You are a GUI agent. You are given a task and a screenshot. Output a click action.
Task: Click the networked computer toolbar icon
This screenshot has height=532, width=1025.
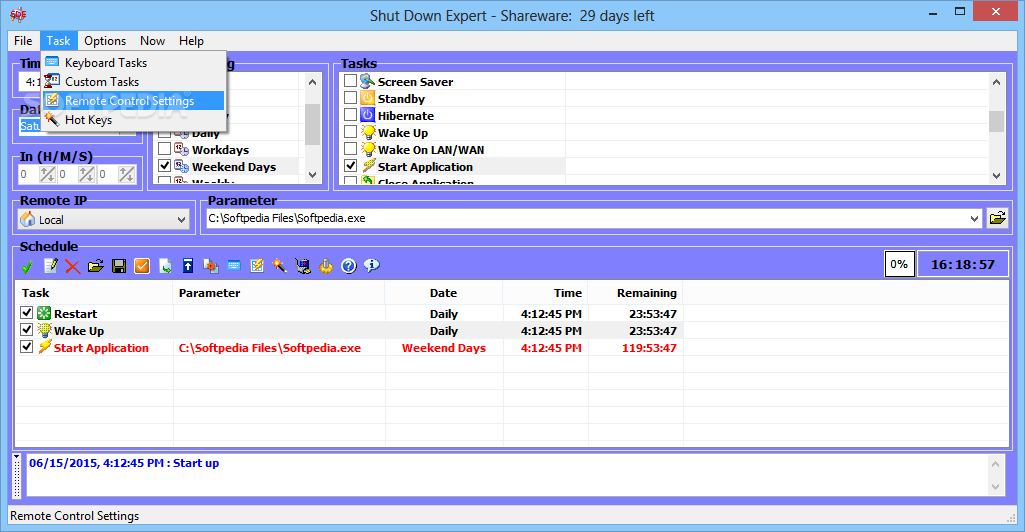303,266
